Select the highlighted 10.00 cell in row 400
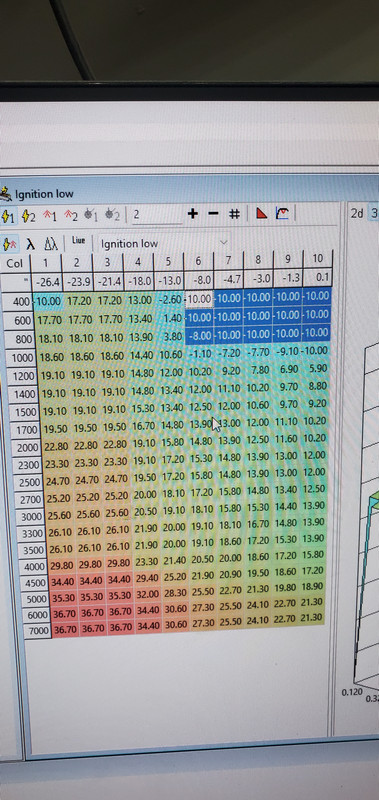Screen dimensions: 379x800 (x=198, y=299)
